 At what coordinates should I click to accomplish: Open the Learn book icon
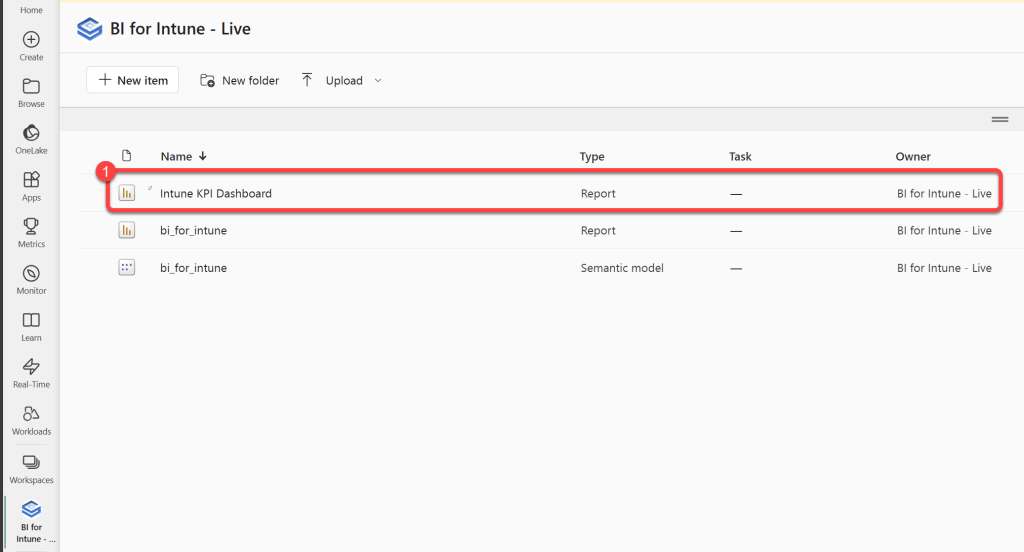(x=31, y=321)
